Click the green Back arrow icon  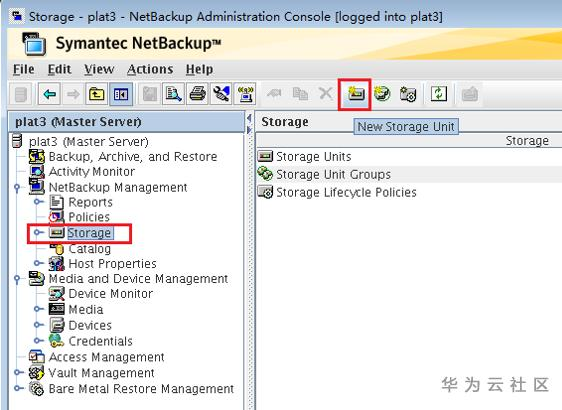point(49,94)
